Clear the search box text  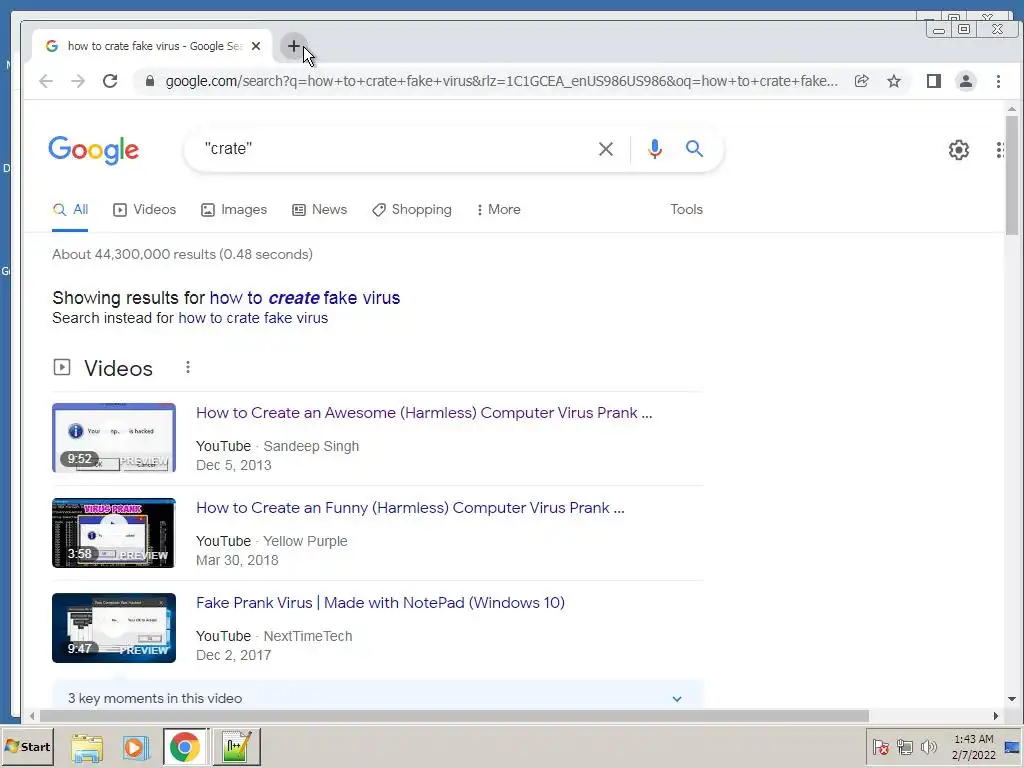(x=606, y=149)
